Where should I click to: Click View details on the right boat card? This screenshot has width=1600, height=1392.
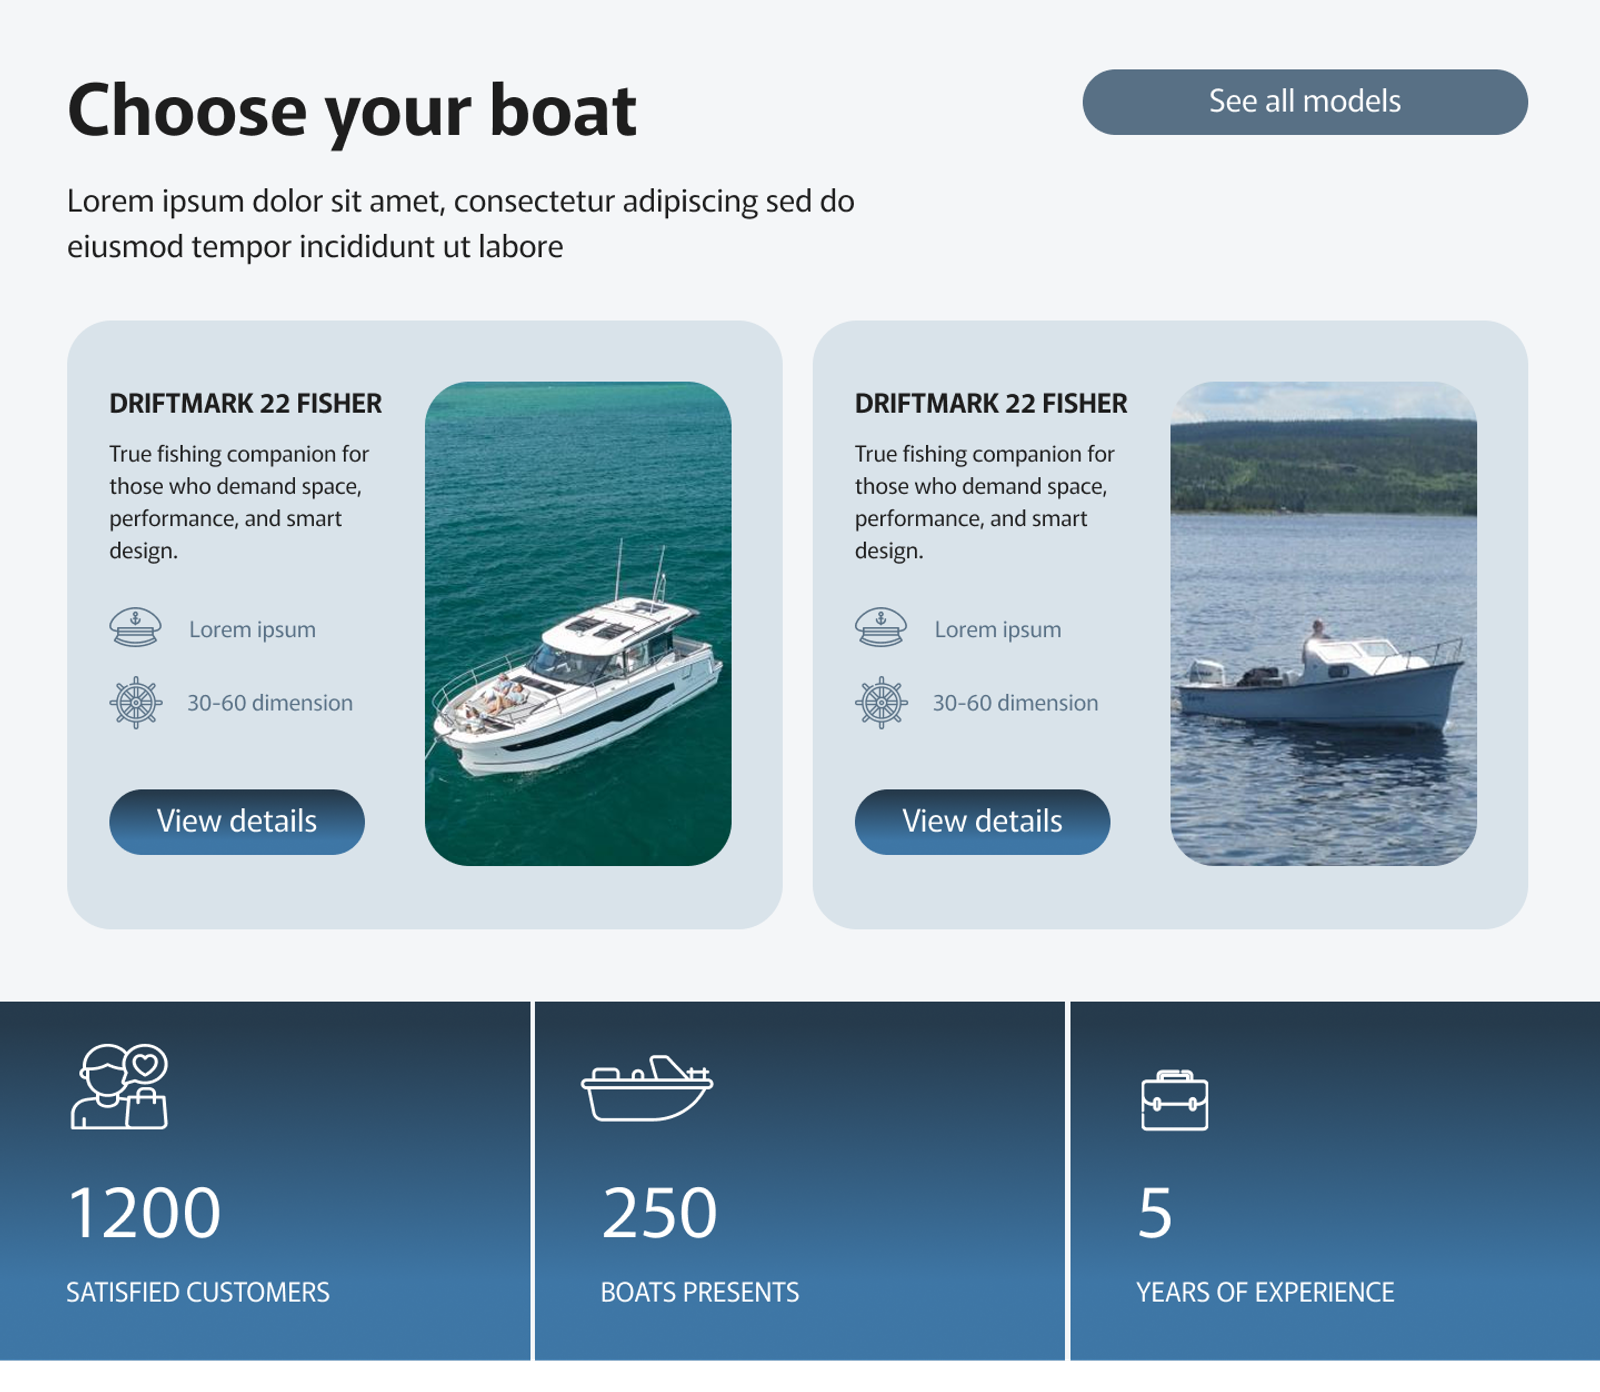point(982,821)
